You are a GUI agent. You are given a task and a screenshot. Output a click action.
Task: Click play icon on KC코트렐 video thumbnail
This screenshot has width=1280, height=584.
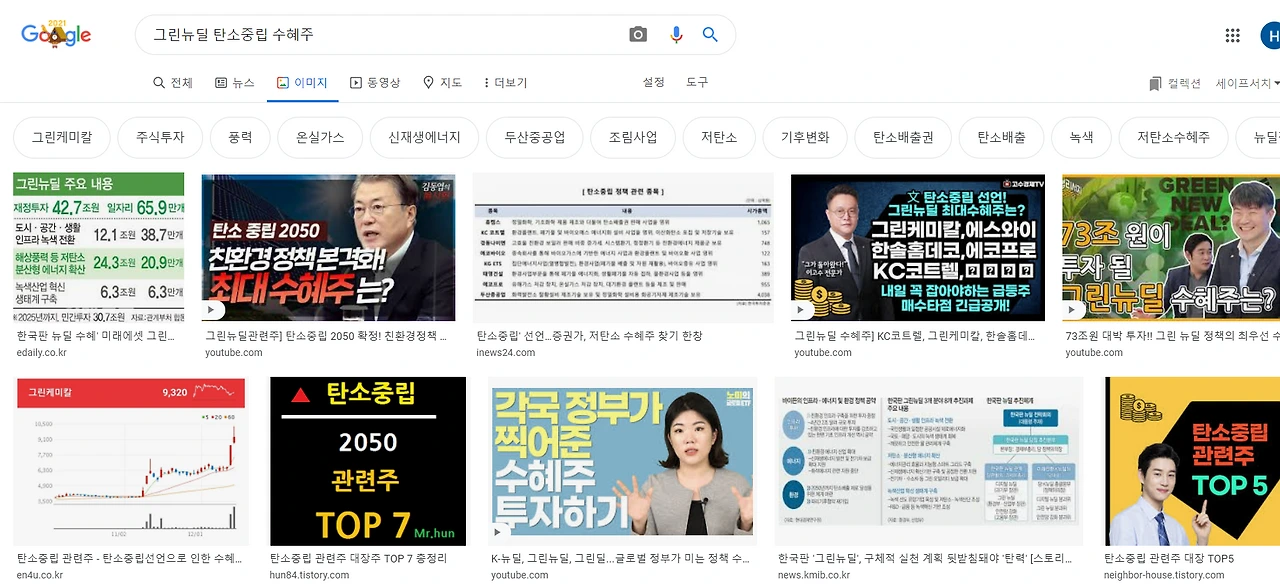coord(802,311)
